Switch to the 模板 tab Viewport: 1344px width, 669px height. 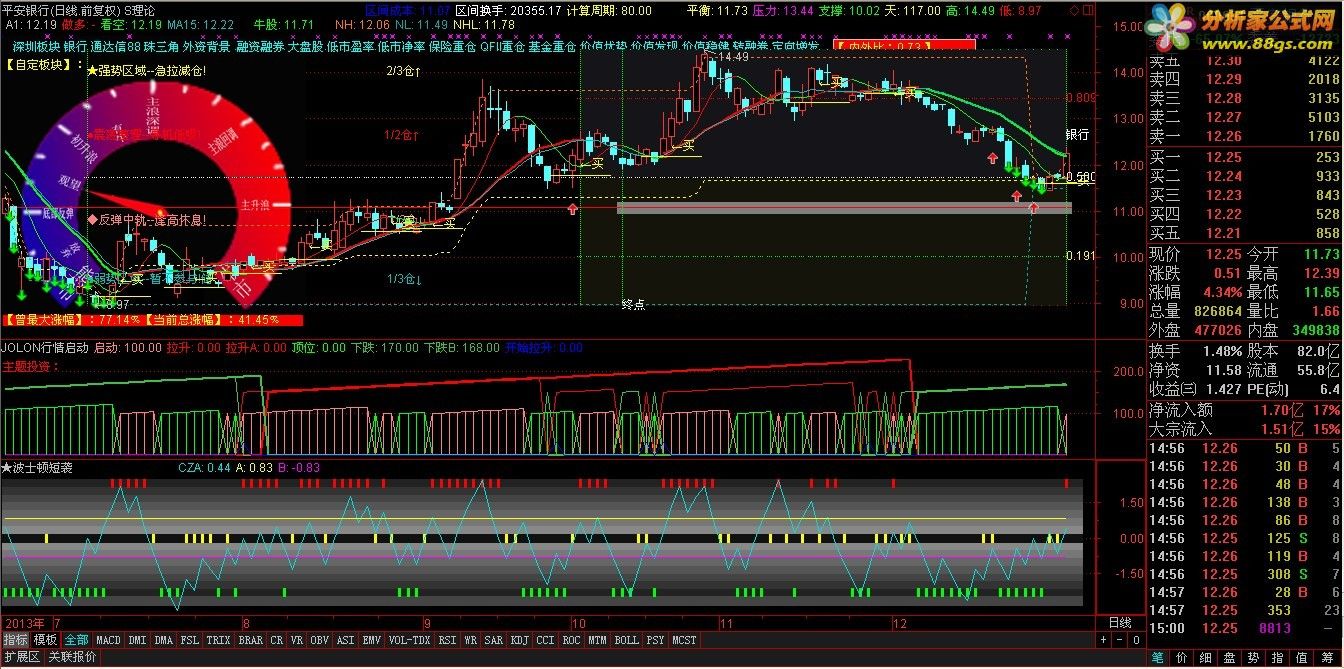(x=45, y=640)
